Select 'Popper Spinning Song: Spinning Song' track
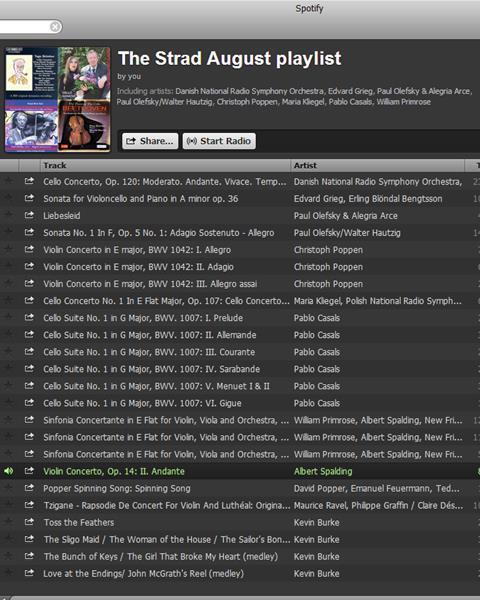The image size is (480, 600). click(116, 489)
